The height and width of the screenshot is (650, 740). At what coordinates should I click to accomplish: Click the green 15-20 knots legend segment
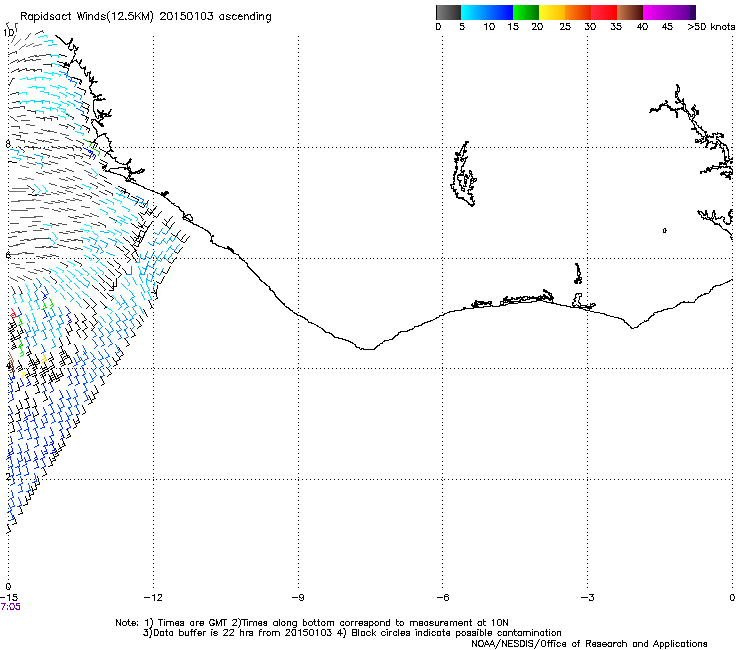(526, 12)
